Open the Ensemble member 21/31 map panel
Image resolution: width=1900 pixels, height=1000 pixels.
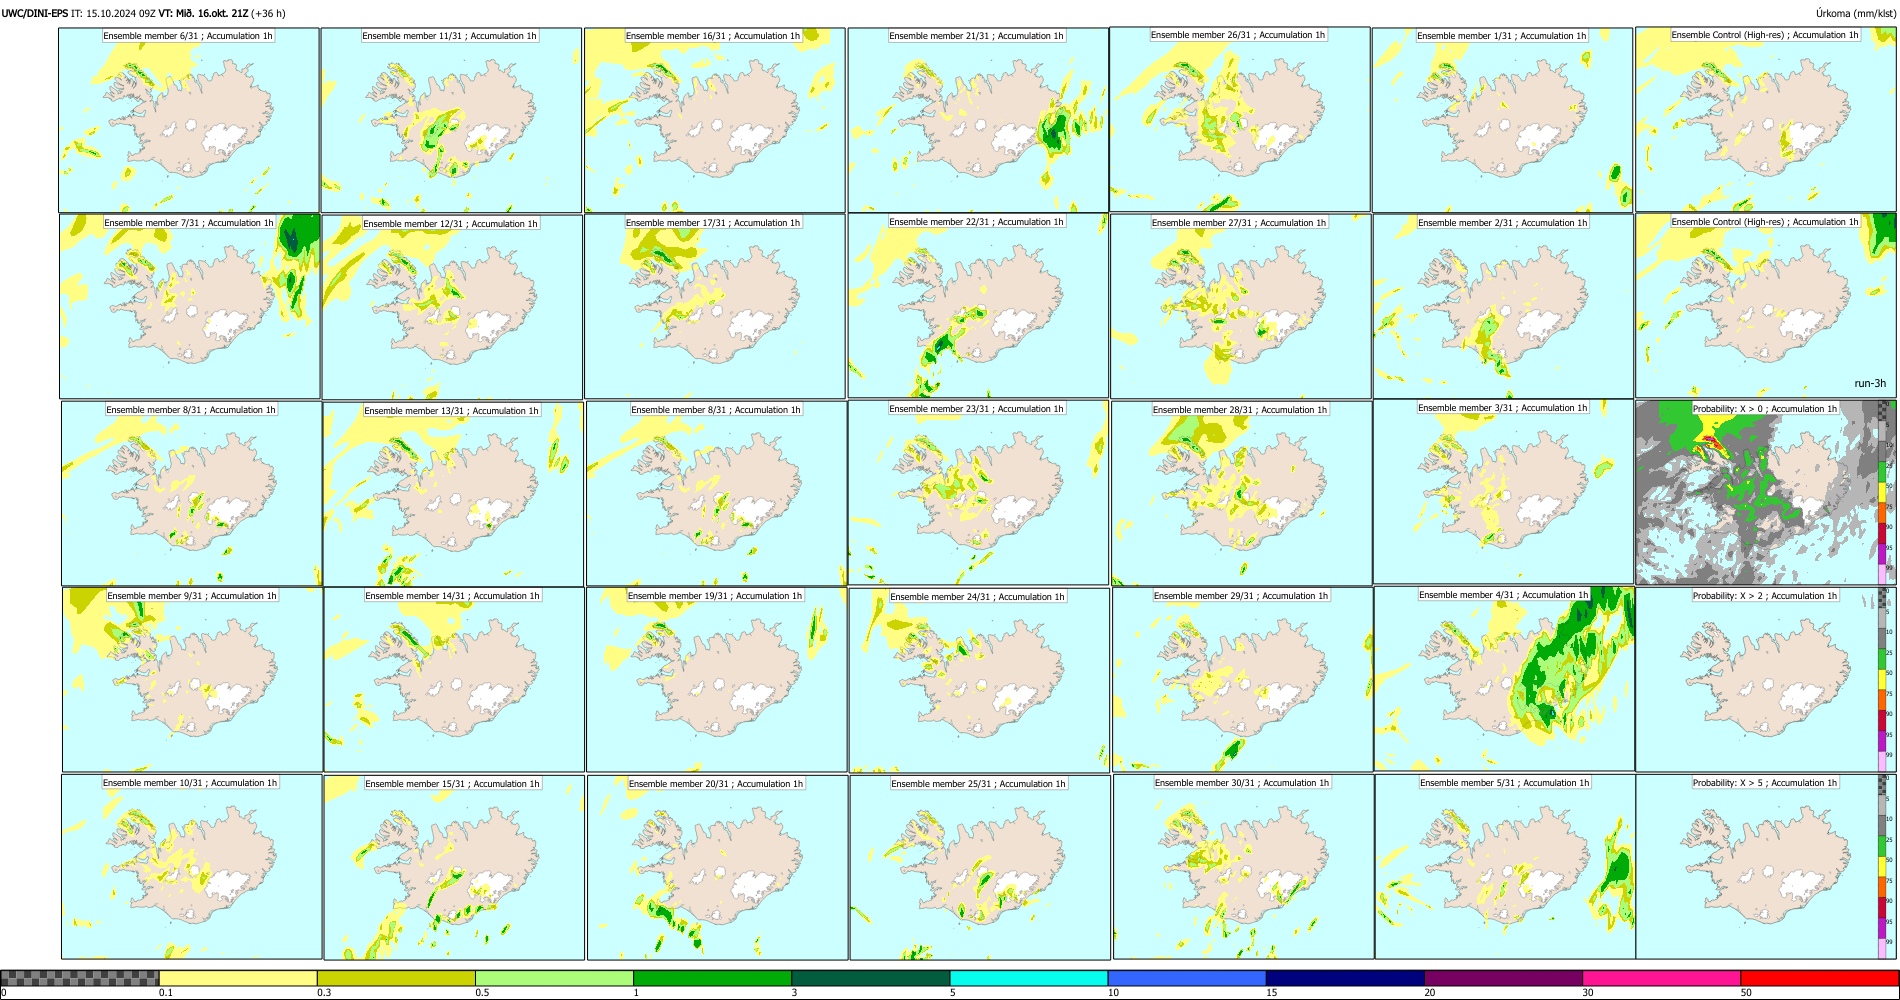978,120
